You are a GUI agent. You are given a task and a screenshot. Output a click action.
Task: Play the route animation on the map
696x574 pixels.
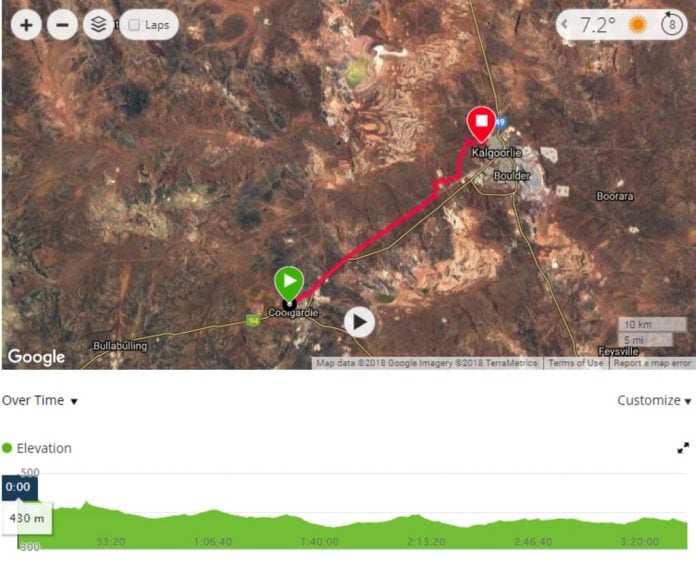359,322
